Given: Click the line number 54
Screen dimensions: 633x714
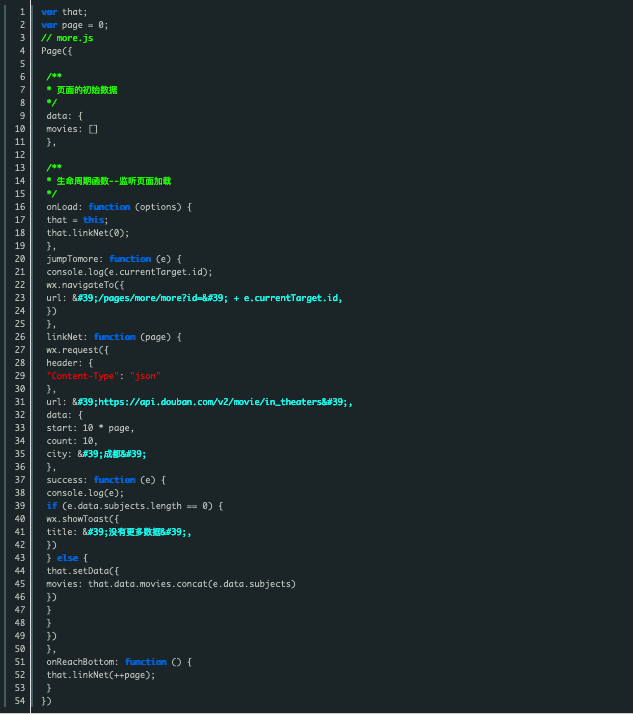Looking at the screenshot, I should (20, 701).
